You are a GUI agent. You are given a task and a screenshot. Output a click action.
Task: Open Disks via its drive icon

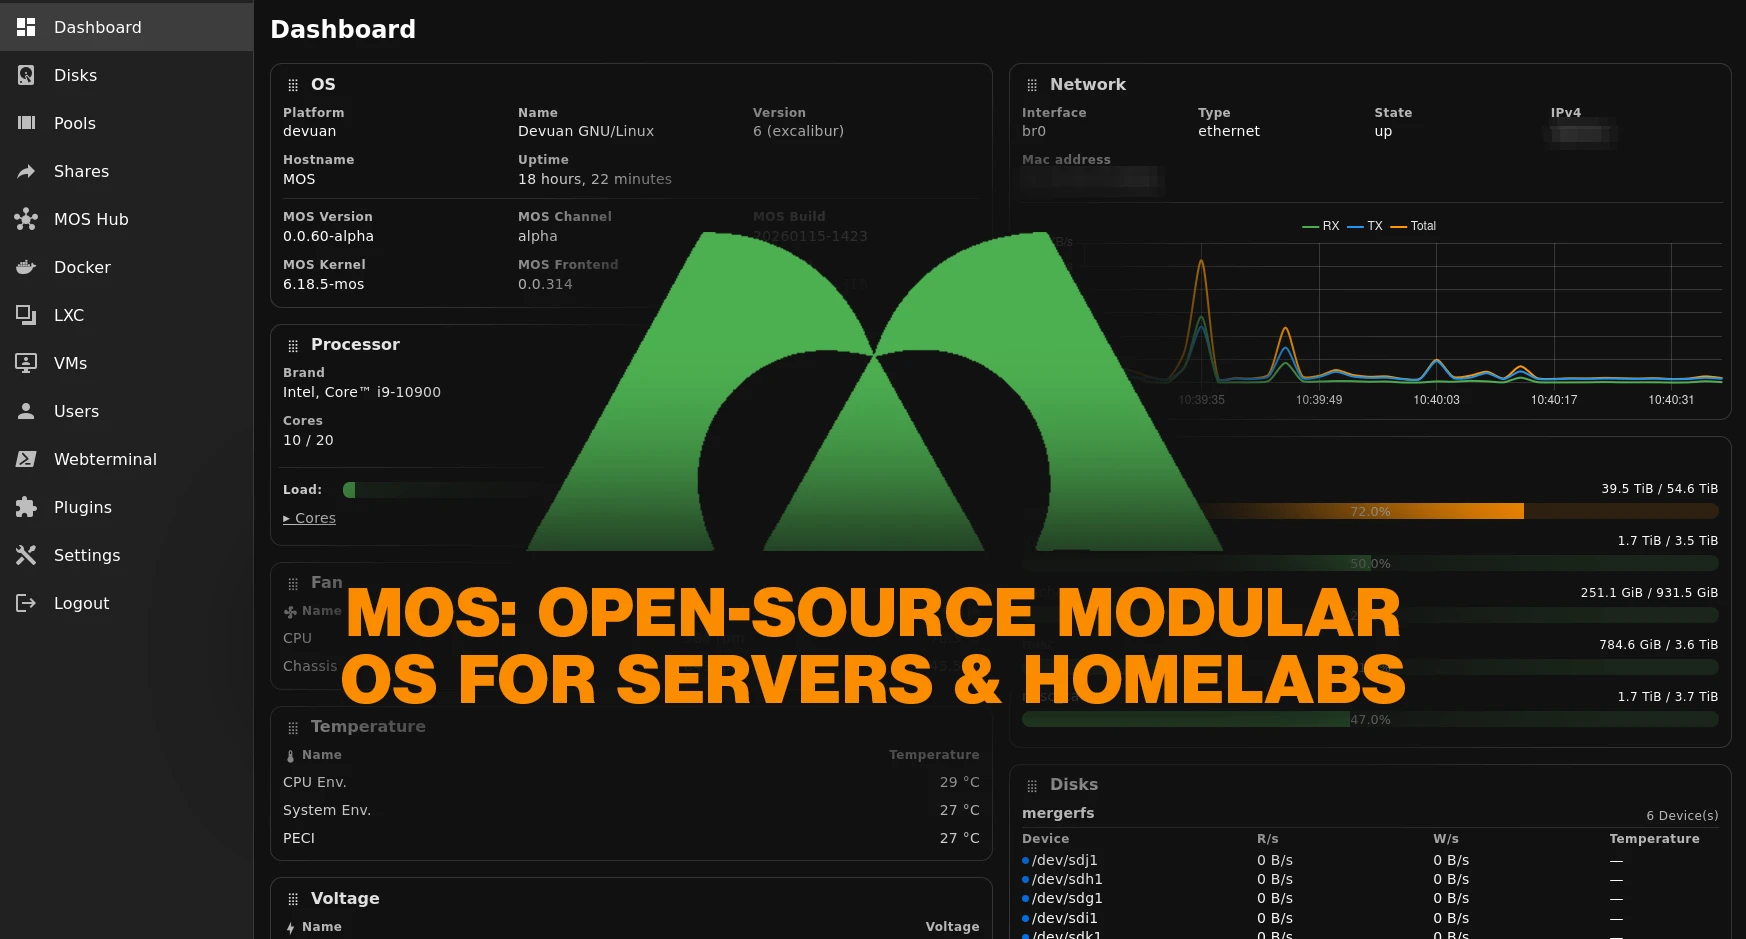point(26,75)
